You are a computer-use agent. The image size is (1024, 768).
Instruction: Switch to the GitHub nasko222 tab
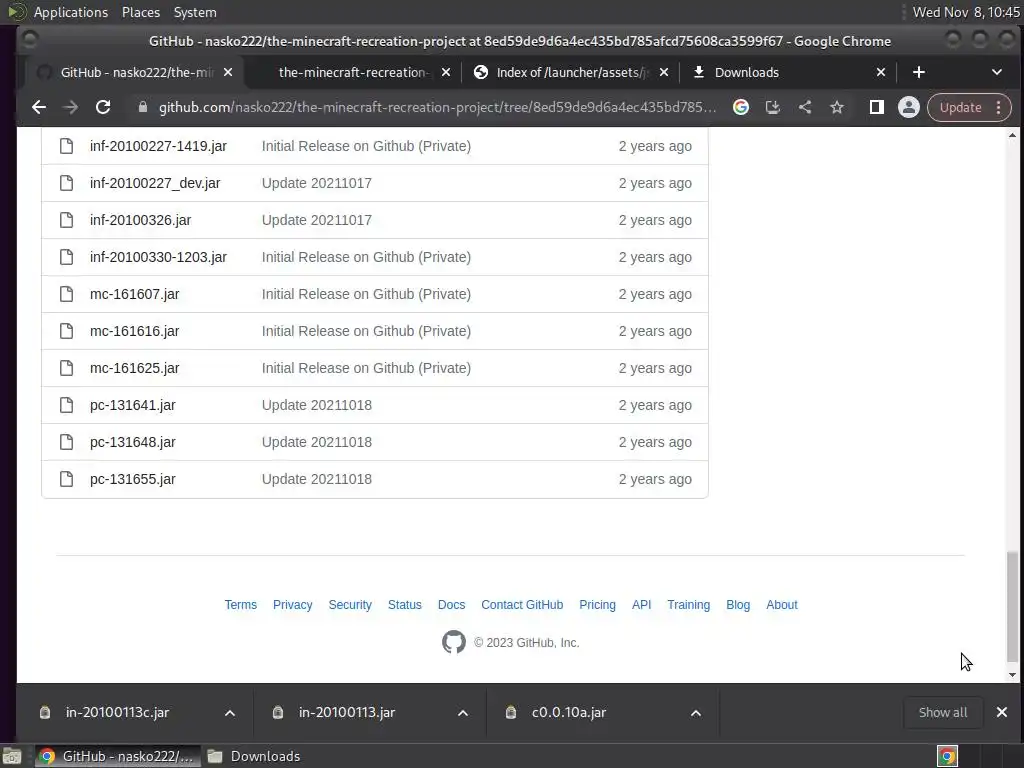pyautogui.click(x=135, y=72)
